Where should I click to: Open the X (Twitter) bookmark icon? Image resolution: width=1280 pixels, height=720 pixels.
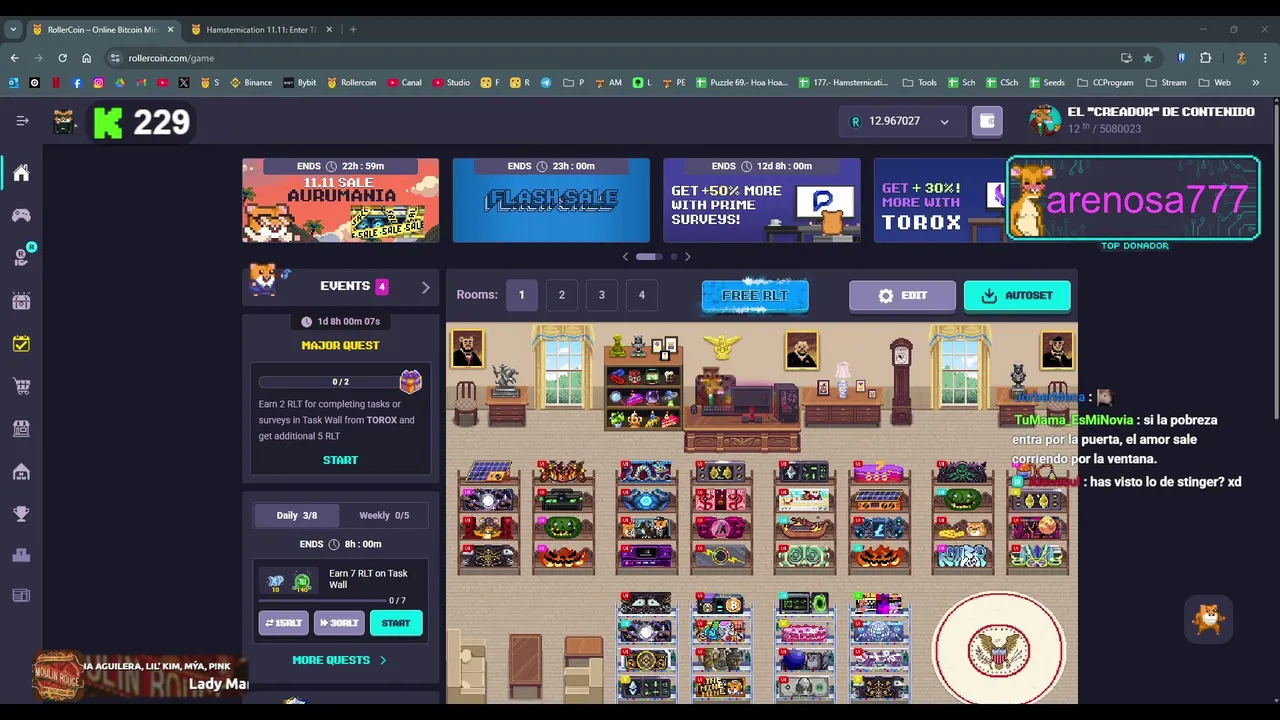(x=184, y=83)
